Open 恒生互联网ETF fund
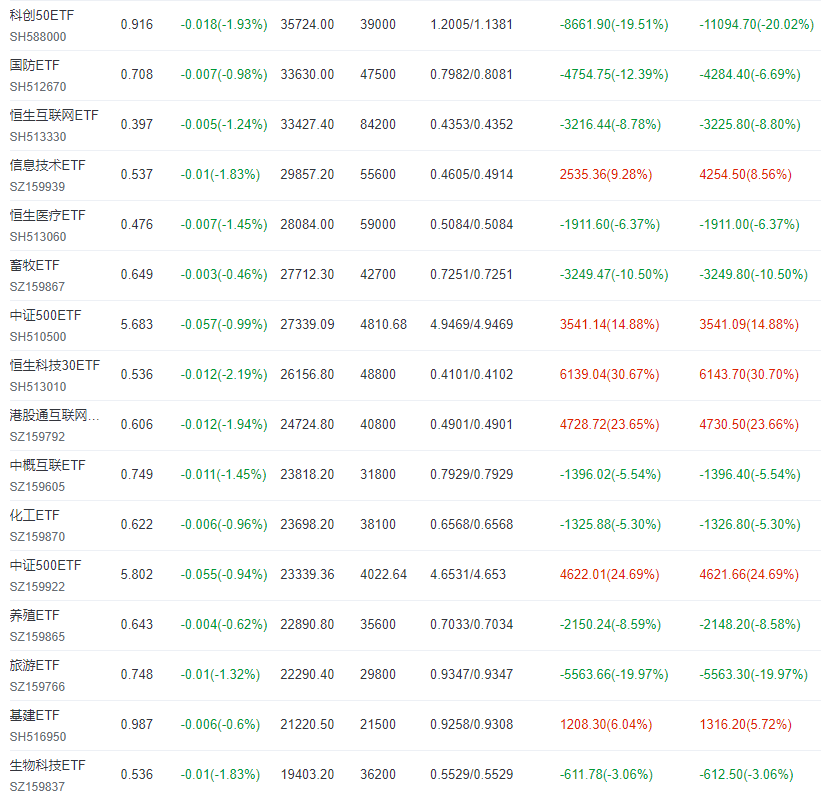Viewport: 821px width, 799px height. pyautogui.click(x=54, y=115)
